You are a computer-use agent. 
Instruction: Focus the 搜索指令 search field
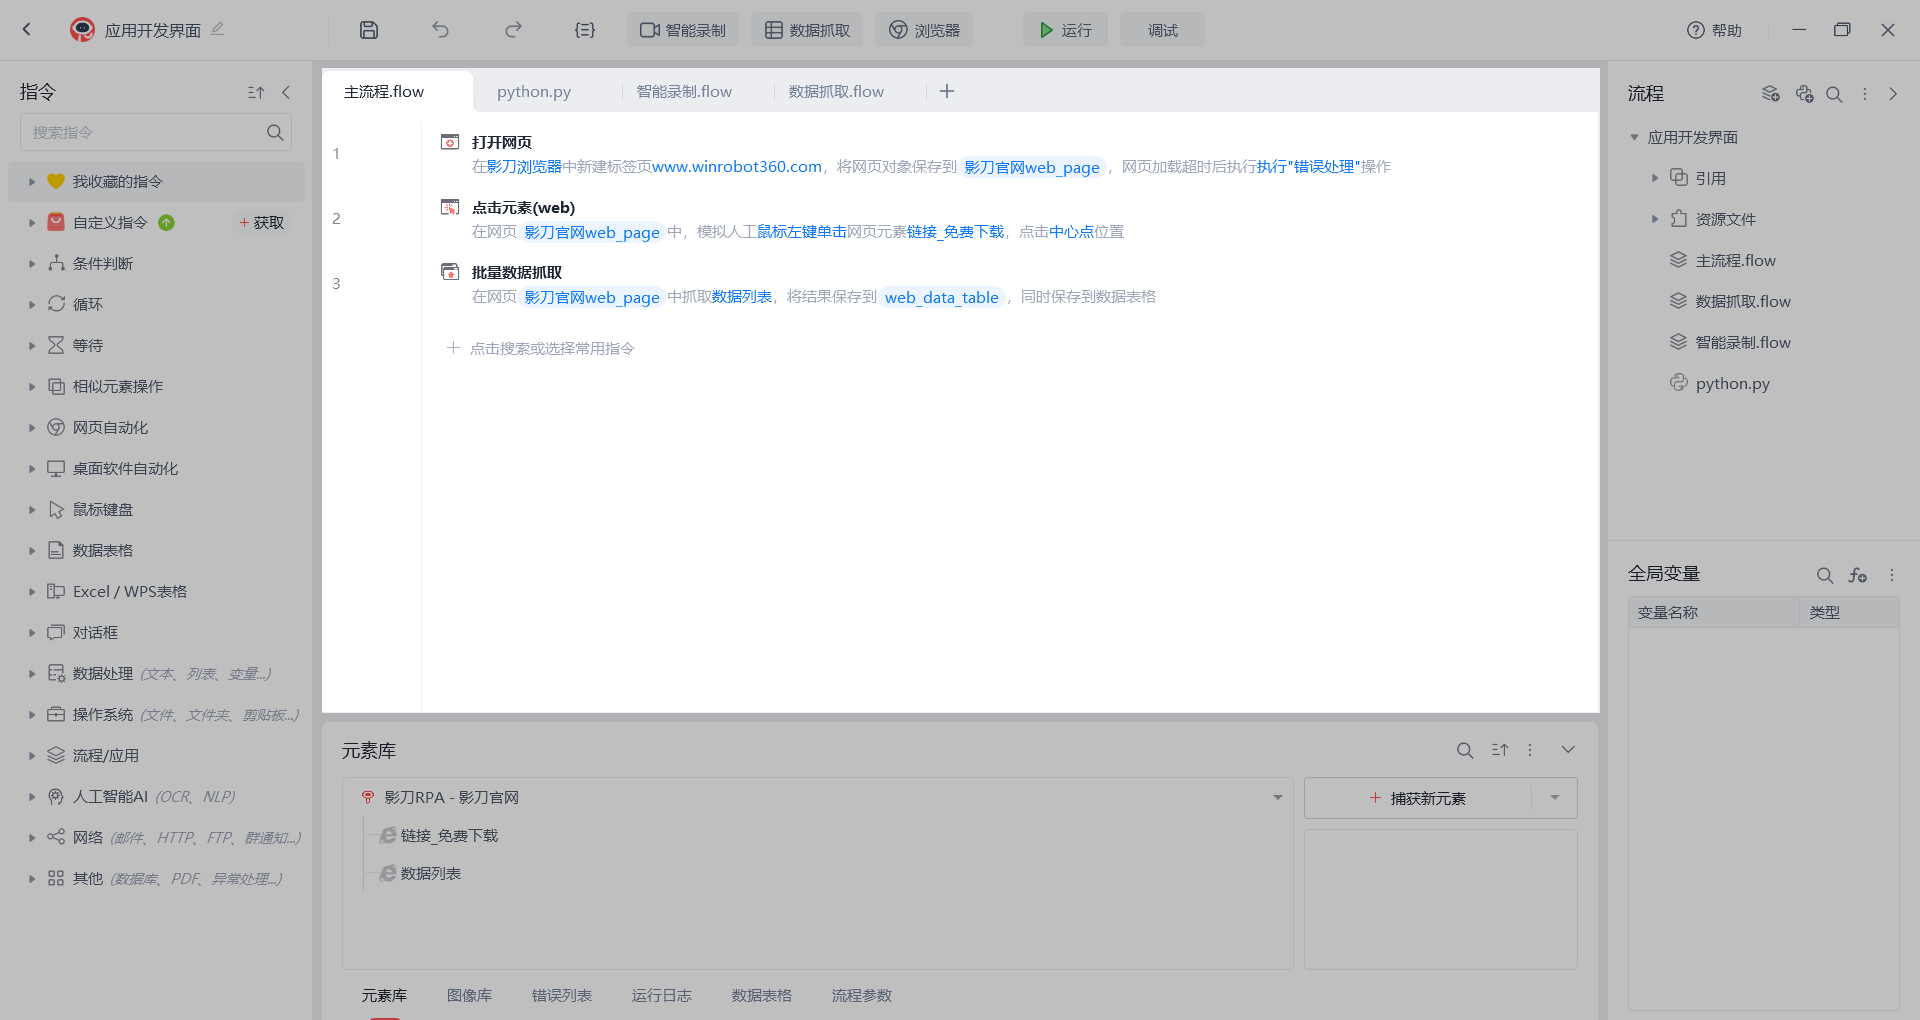[x=145, y=132]
